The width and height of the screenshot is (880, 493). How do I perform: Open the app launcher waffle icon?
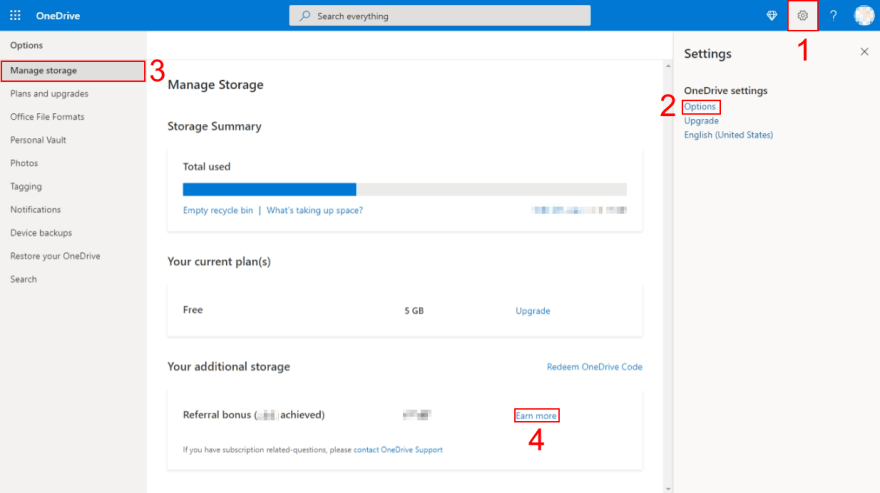15,16
